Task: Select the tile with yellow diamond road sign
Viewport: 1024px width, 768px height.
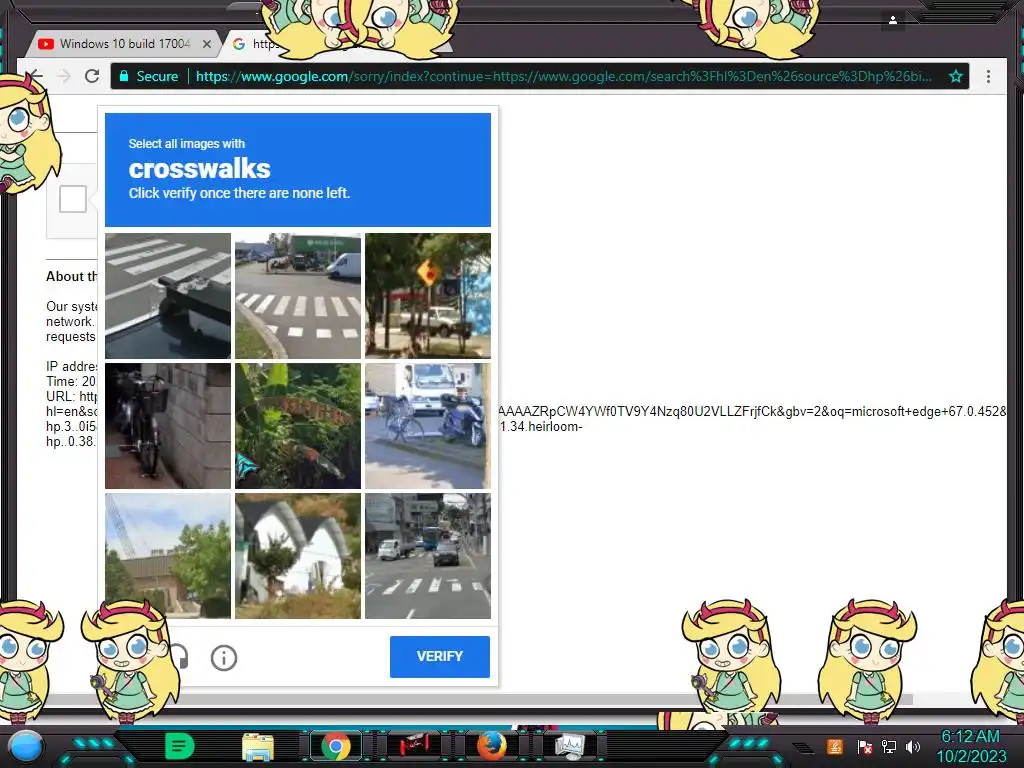Action: [x=428, y=296]
